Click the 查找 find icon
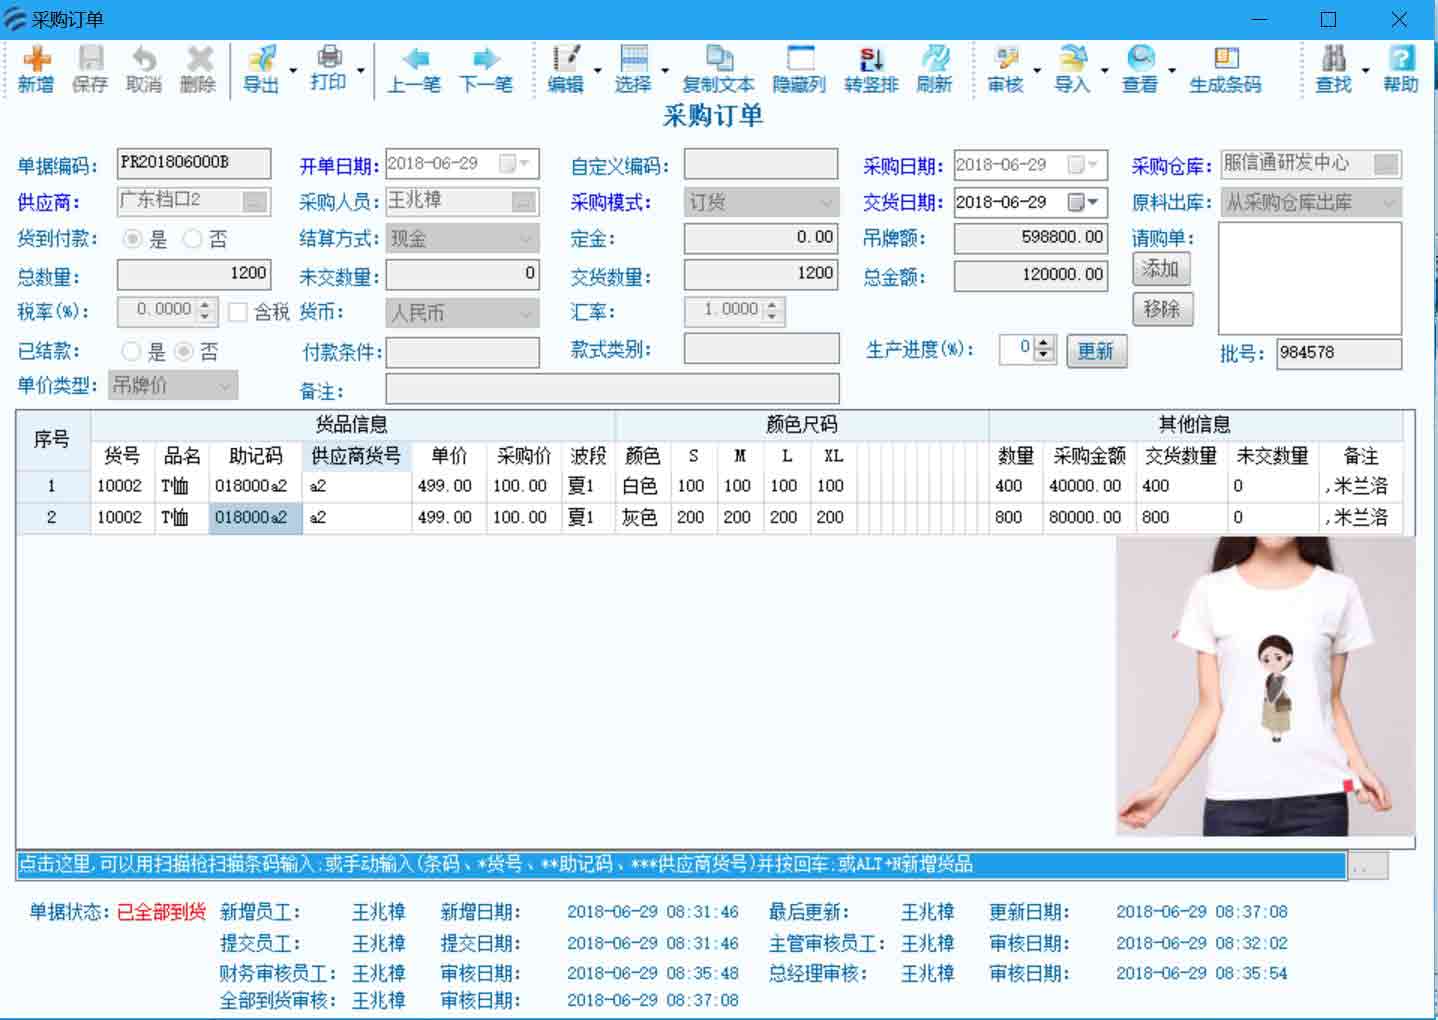This screenshot has width=1438, height=1020. [x=1333, y=70]
